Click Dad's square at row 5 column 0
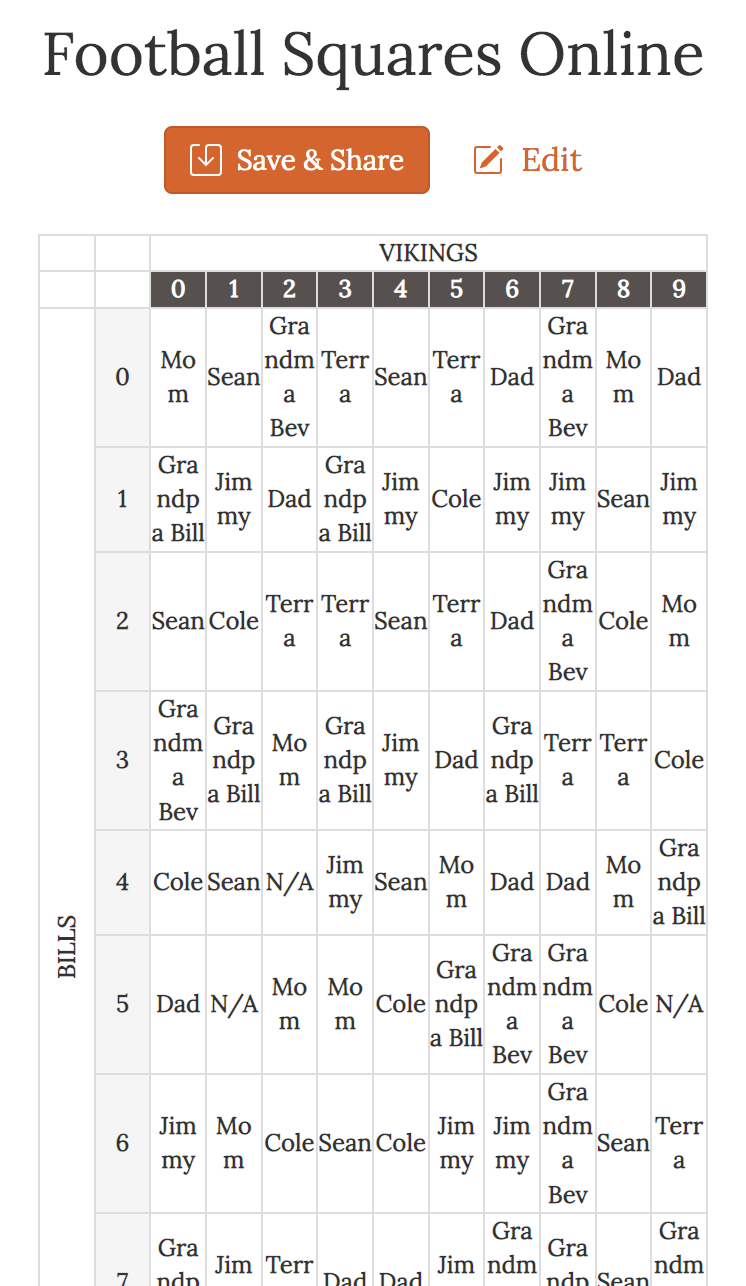Image resolution: width=746 pixels, height=1286 pixels. [x=177, y=1003]
